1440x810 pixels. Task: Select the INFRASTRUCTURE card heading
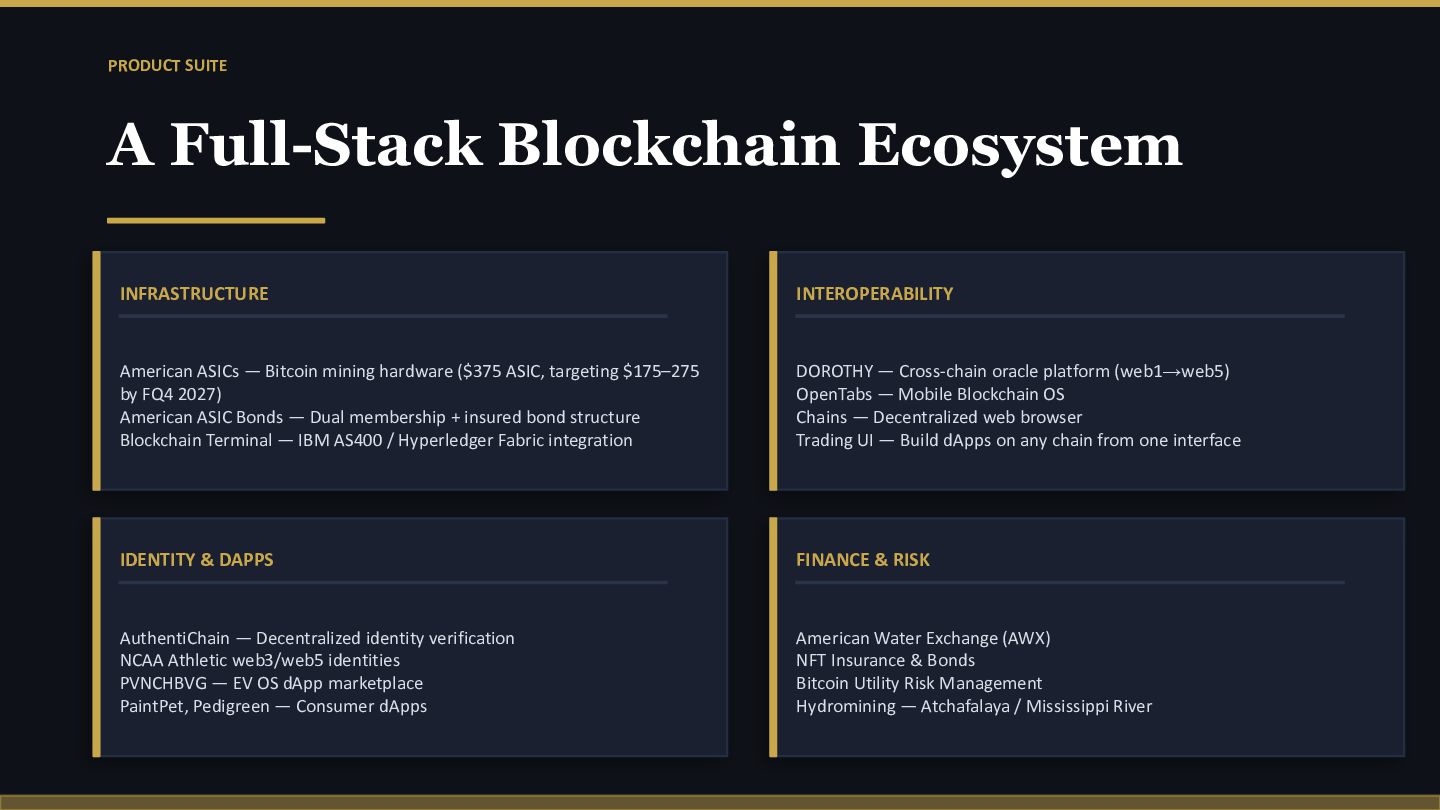(x=194, y=294)
